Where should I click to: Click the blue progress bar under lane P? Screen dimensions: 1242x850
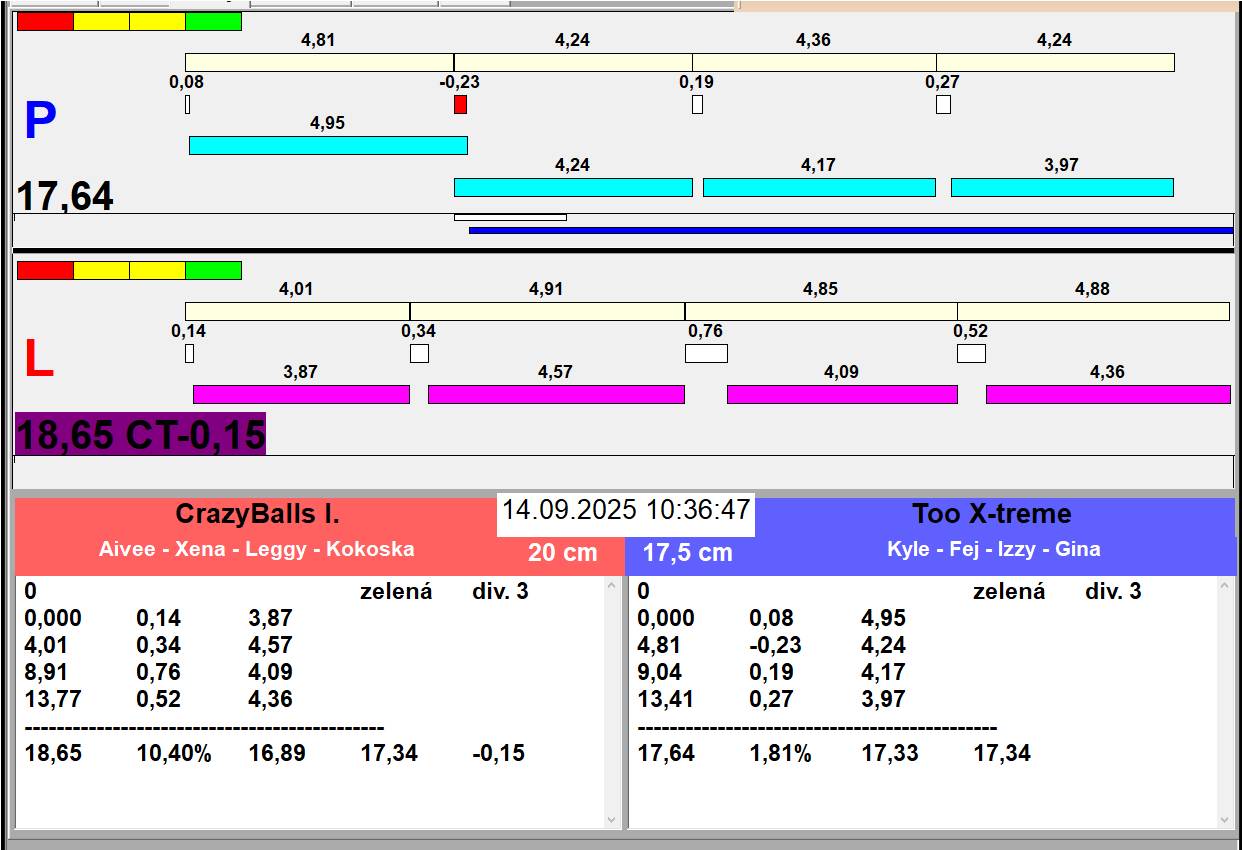pos(850,230)
